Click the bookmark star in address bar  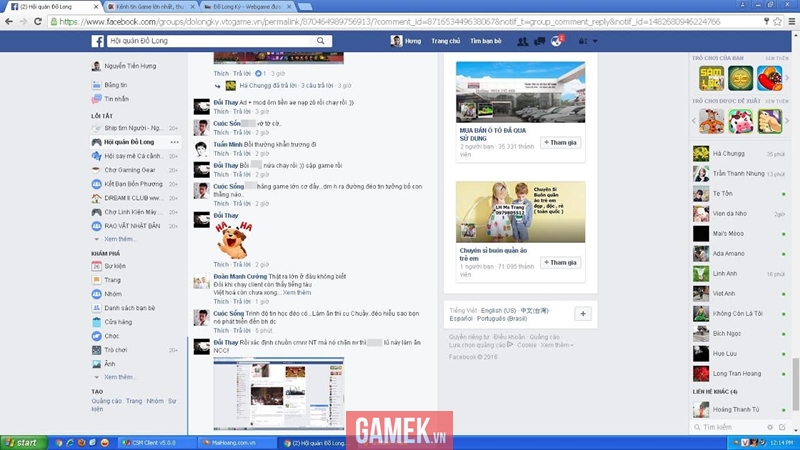click(x=777, y=21)
